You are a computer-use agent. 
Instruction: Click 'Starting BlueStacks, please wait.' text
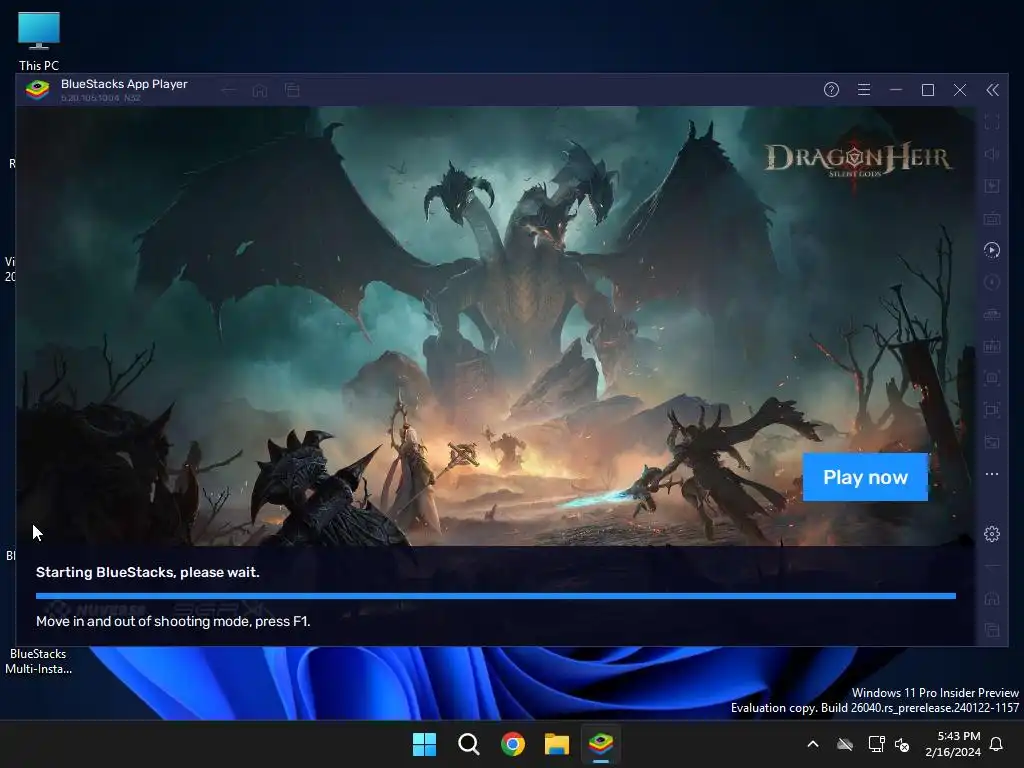pos(148,573)
